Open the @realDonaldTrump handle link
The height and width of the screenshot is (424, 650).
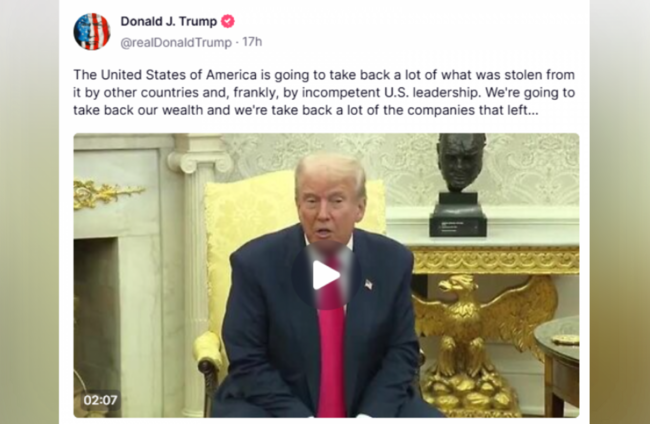(x=176, y=42)
